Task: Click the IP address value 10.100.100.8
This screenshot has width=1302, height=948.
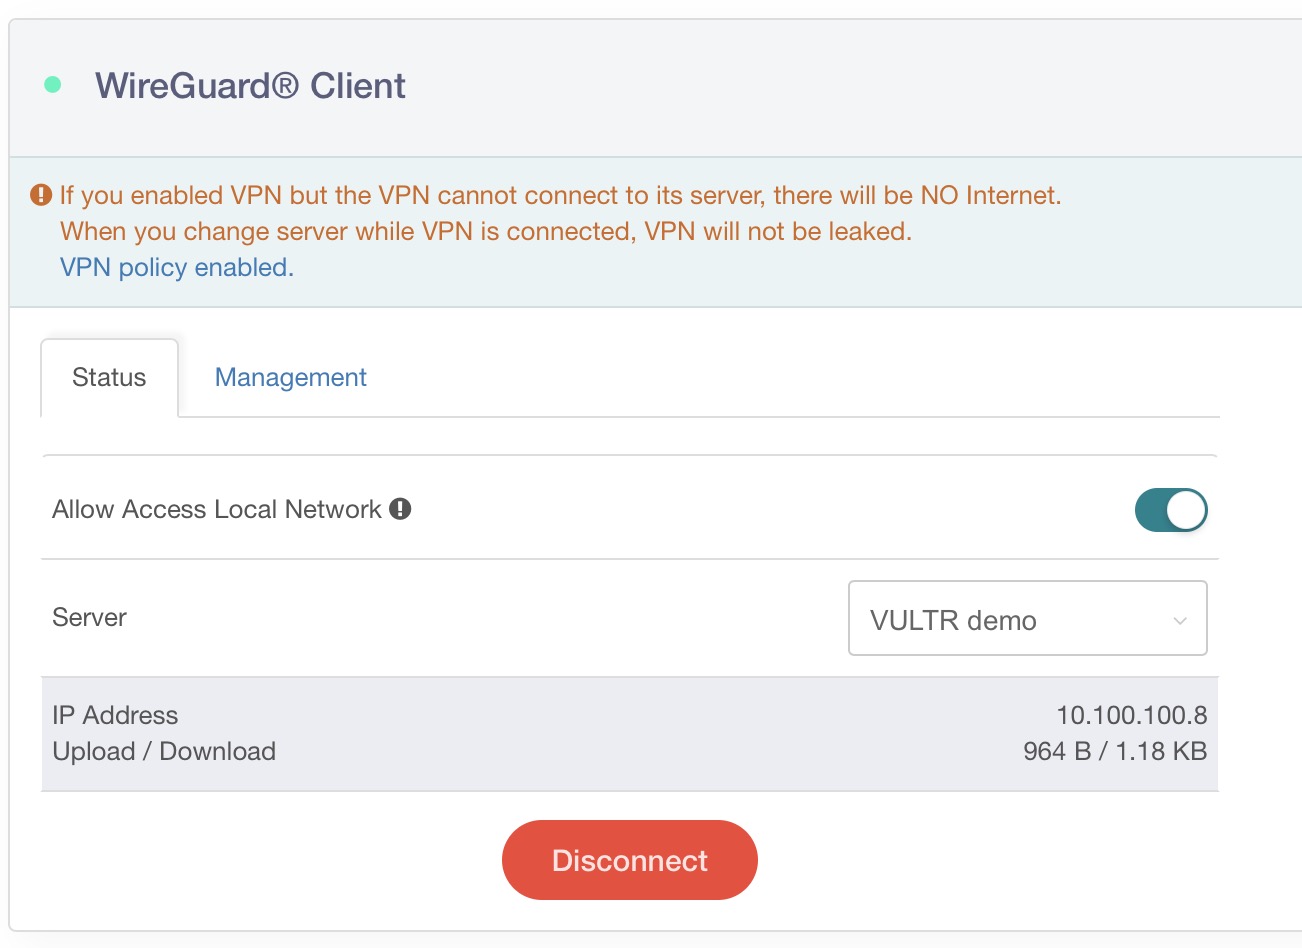Action: tap(1131, 715)
